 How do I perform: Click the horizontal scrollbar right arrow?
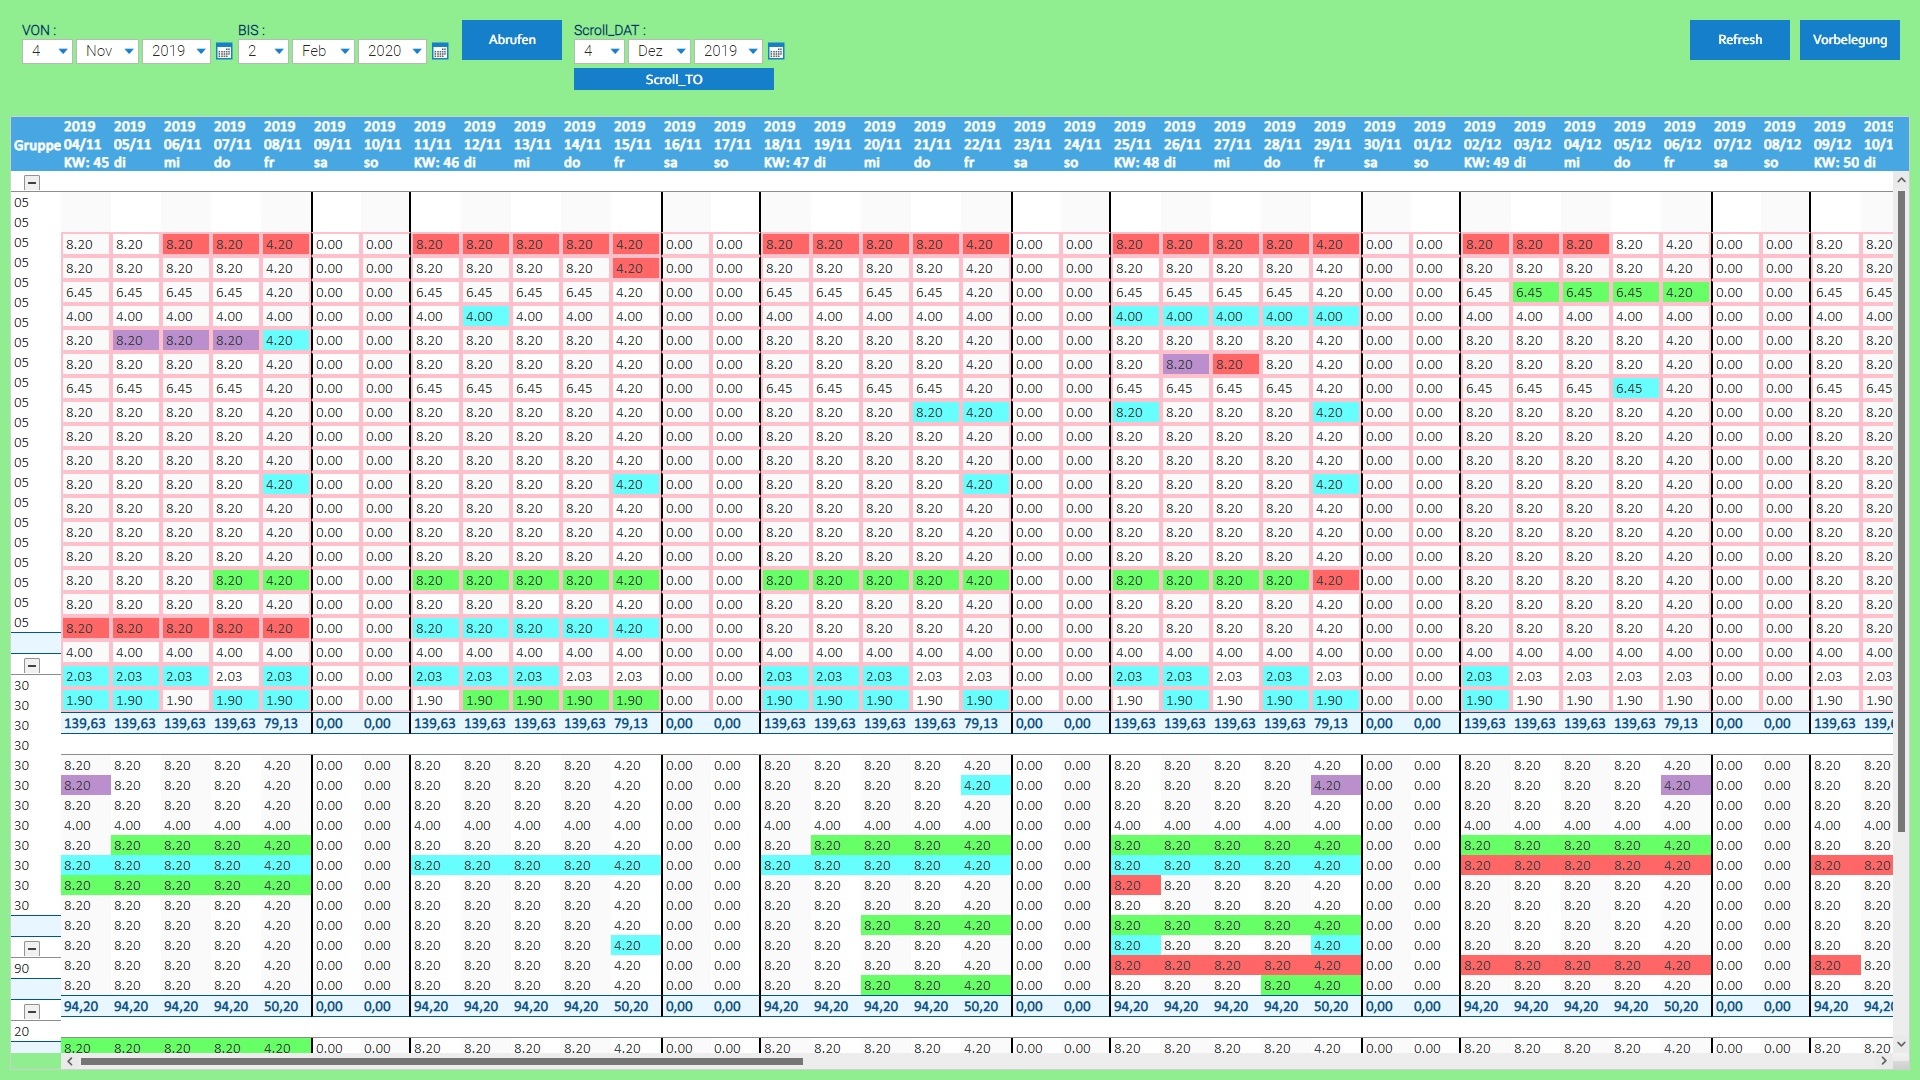[1884, 1061]
